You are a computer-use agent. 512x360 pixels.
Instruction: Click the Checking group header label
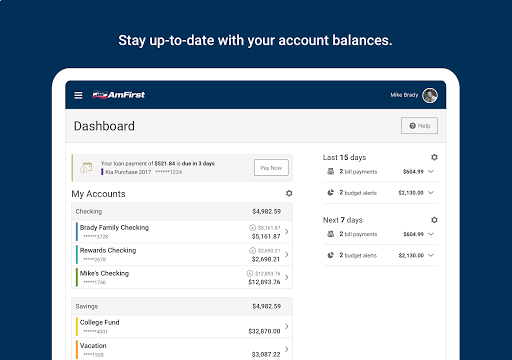click(x=89, y=211)
